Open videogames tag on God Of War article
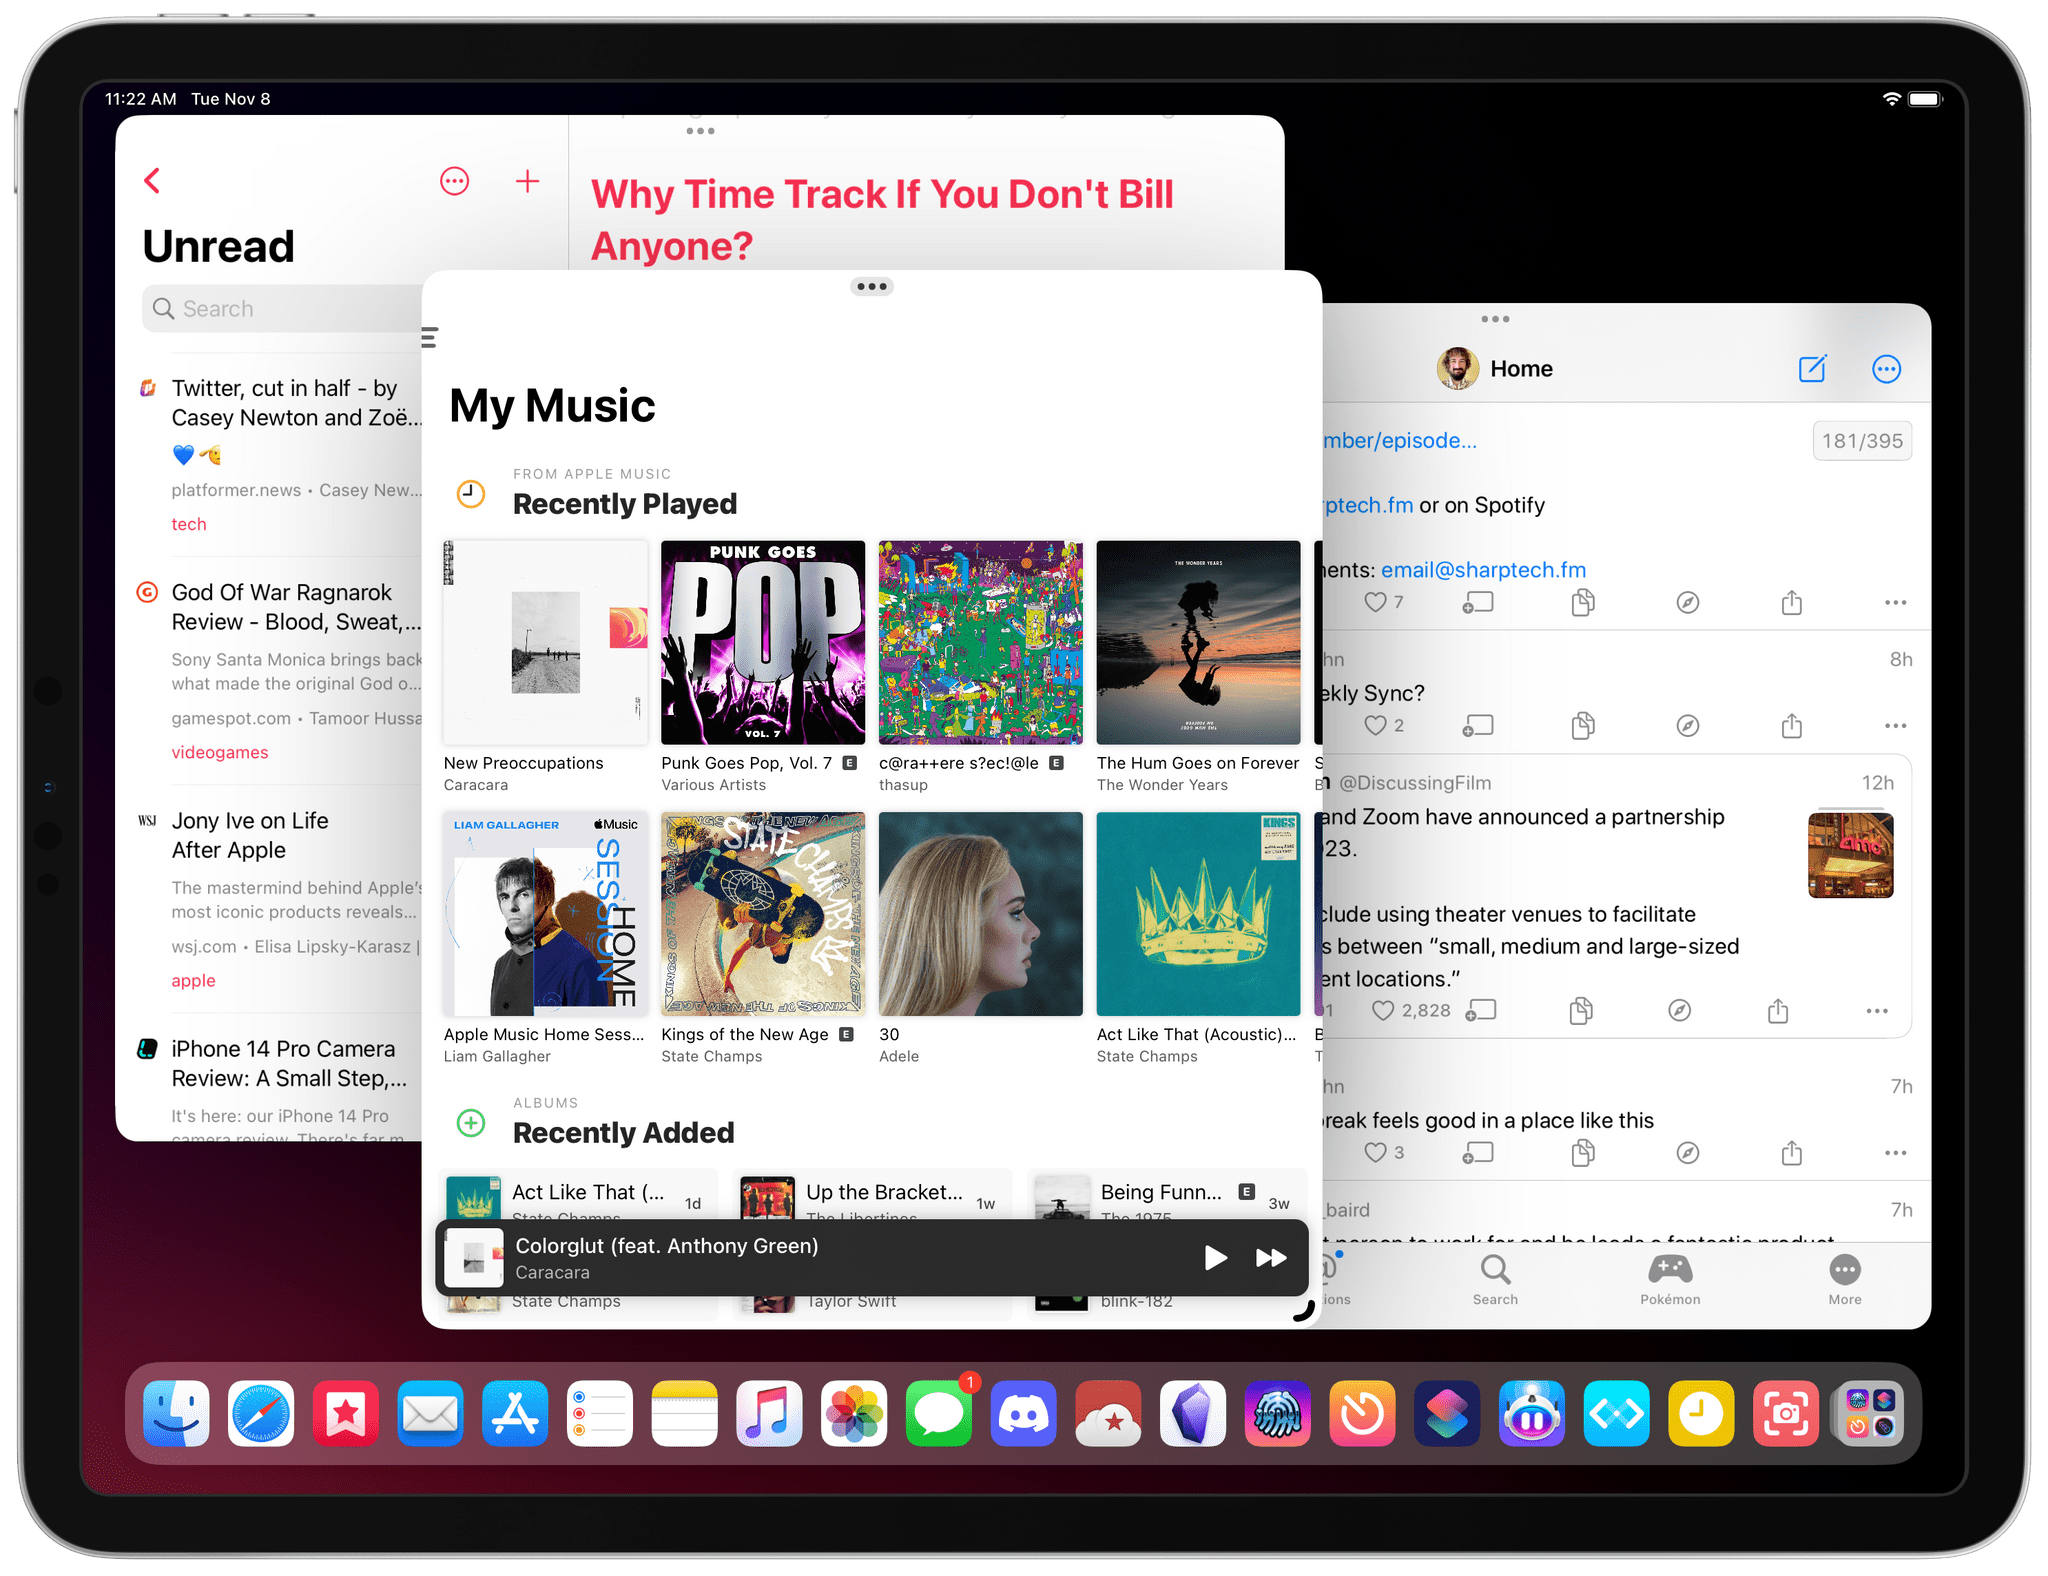2048x1576 pixels. pyautogui.click(x=220, y=752)
